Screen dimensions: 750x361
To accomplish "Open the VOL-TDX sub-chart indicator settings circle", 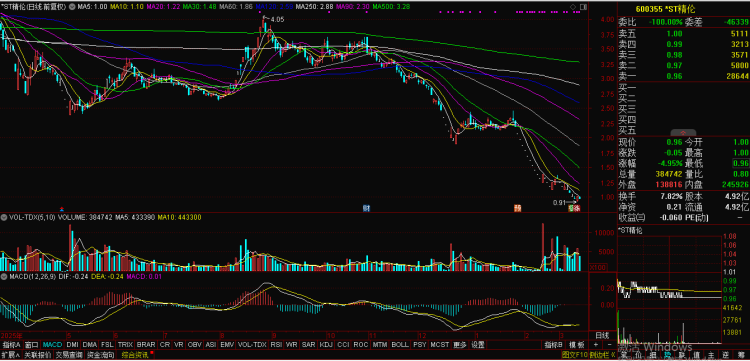I will [5, 217].
